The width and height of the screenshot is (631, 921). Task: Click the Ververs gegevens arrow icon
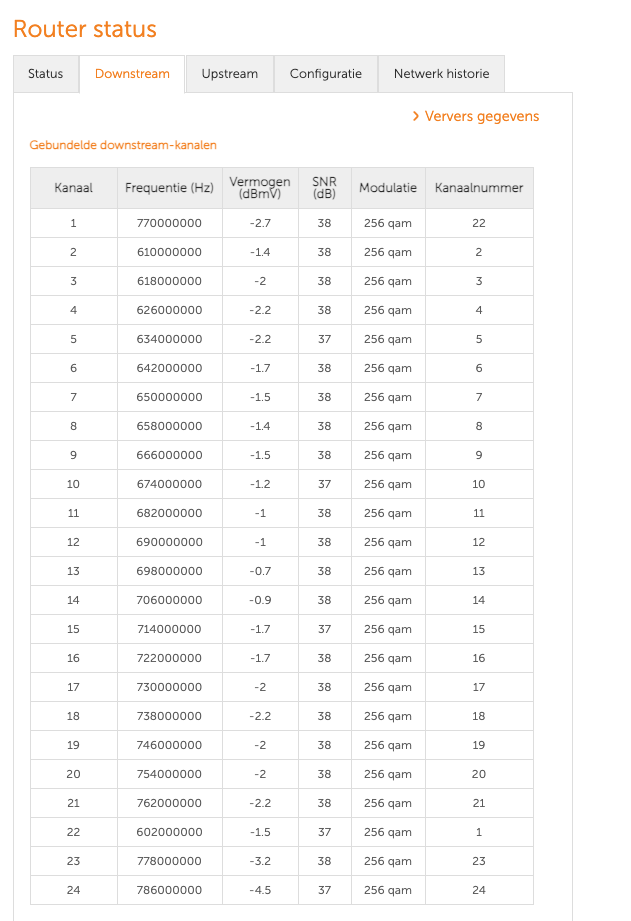pos(416,117)
